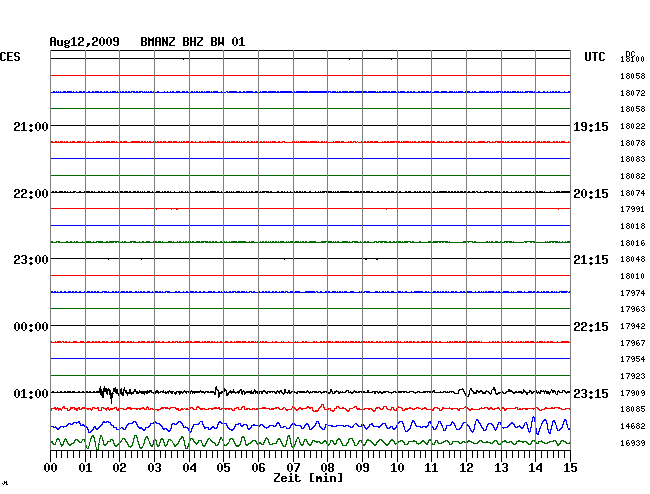Click minute 00 on the time axis
This screenshot has height=494, width=650.
[x=51, y=468]
